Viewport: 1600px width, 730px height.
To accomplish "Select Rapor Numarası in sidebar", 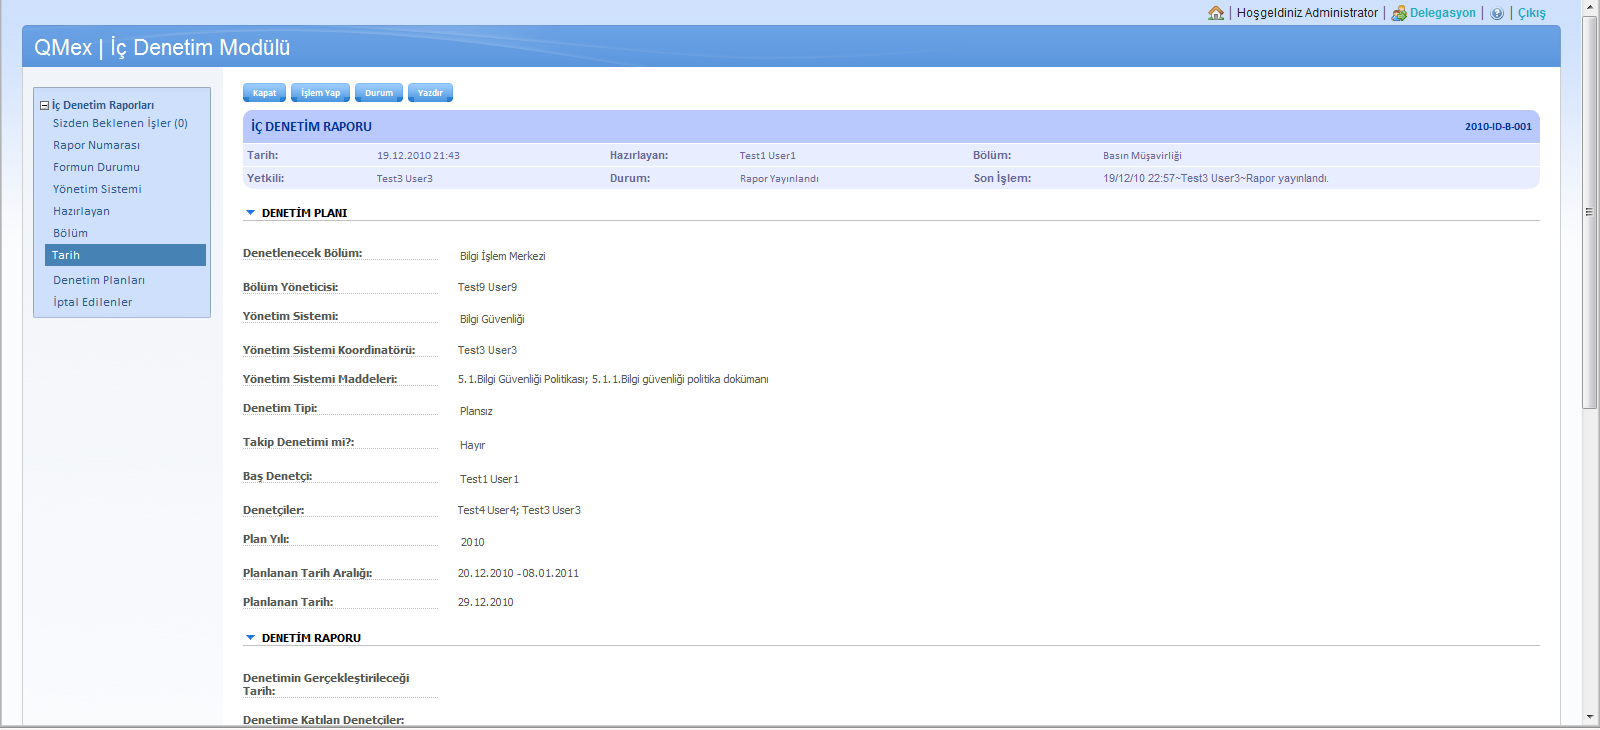I will pos(96,145).
